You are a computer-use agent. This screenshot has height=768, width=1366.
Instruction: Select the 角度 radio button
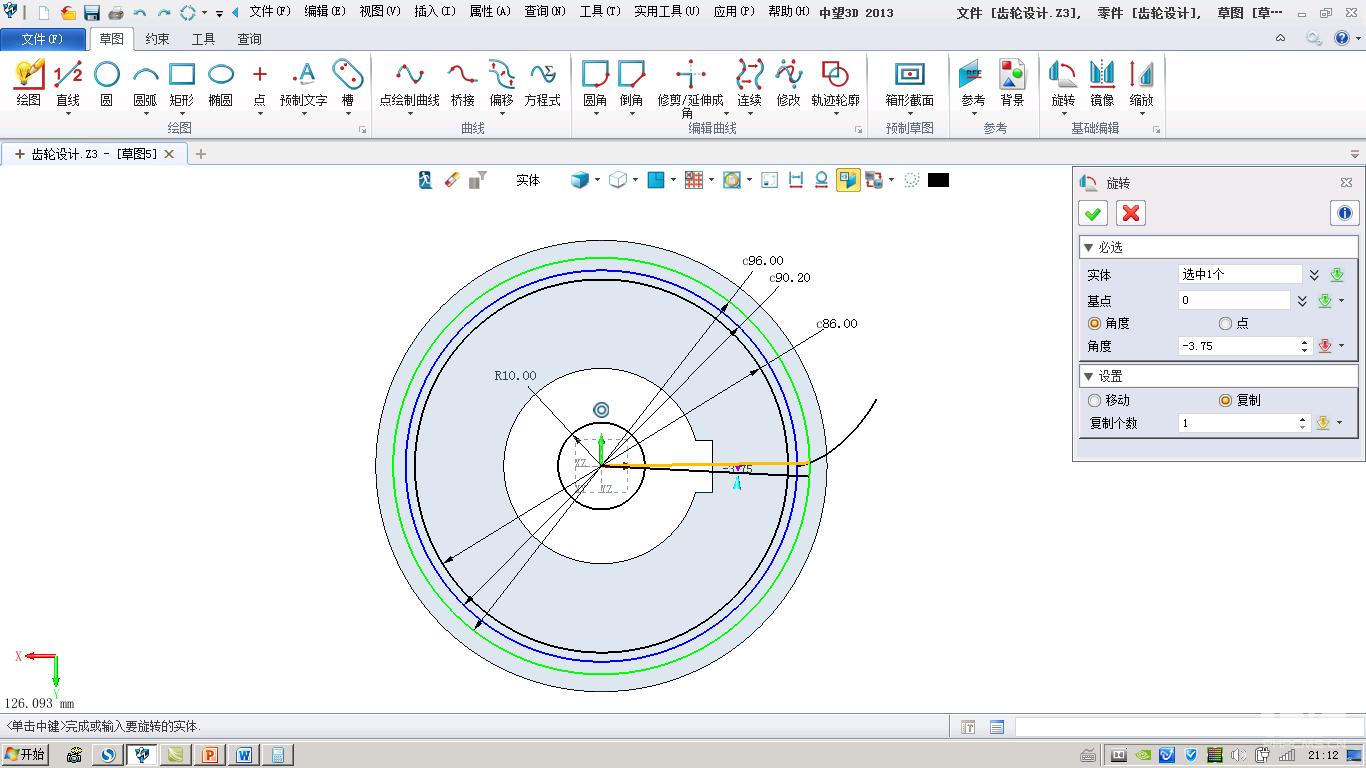(x=1094, y=323)
